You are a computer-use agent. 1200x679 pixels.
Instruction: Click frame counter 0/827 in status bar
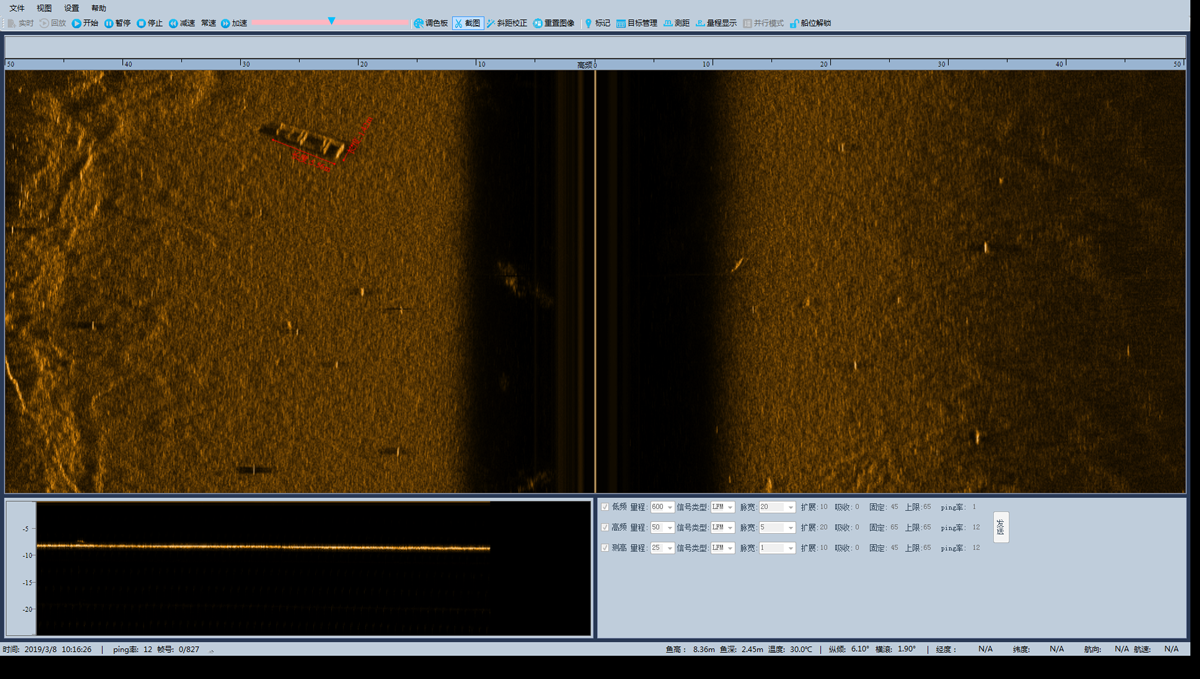coord(187,649)
